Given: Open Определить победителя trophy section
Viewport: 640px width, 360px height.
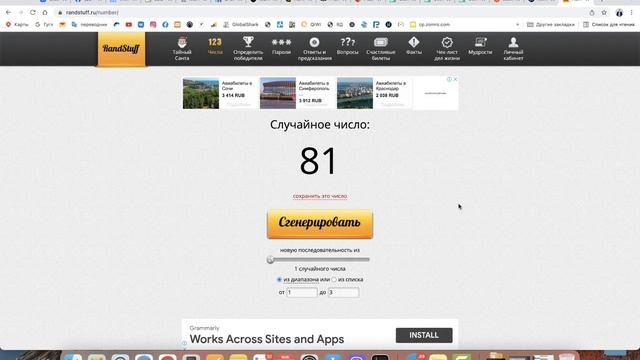Looking at the screenshot, I should pyautogui.click(x=248, y=49).
